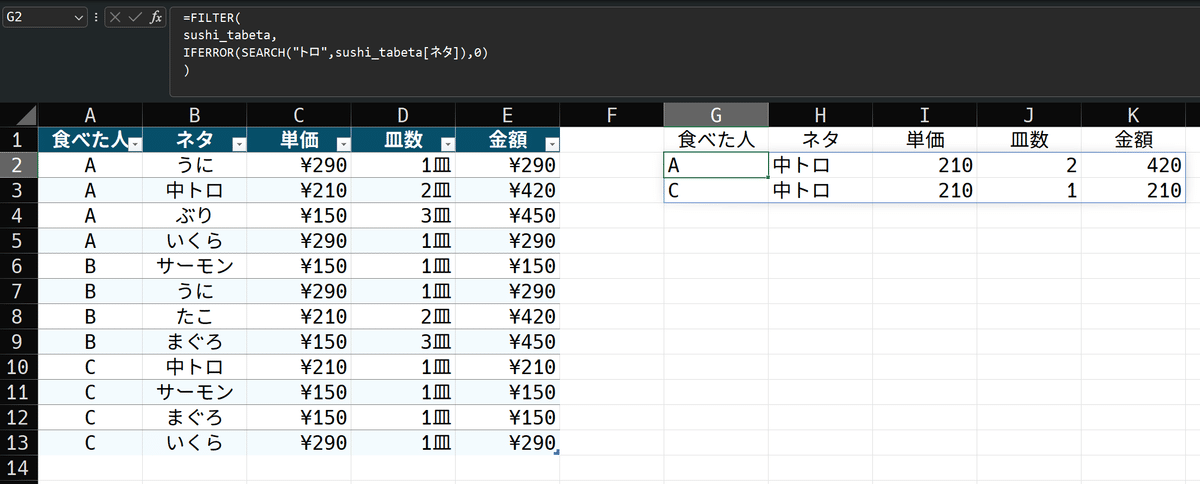Open the ネタ column filter dropdown
Image resolution: width=1200 pixels, height=484 pixels.
coord(239,143)
